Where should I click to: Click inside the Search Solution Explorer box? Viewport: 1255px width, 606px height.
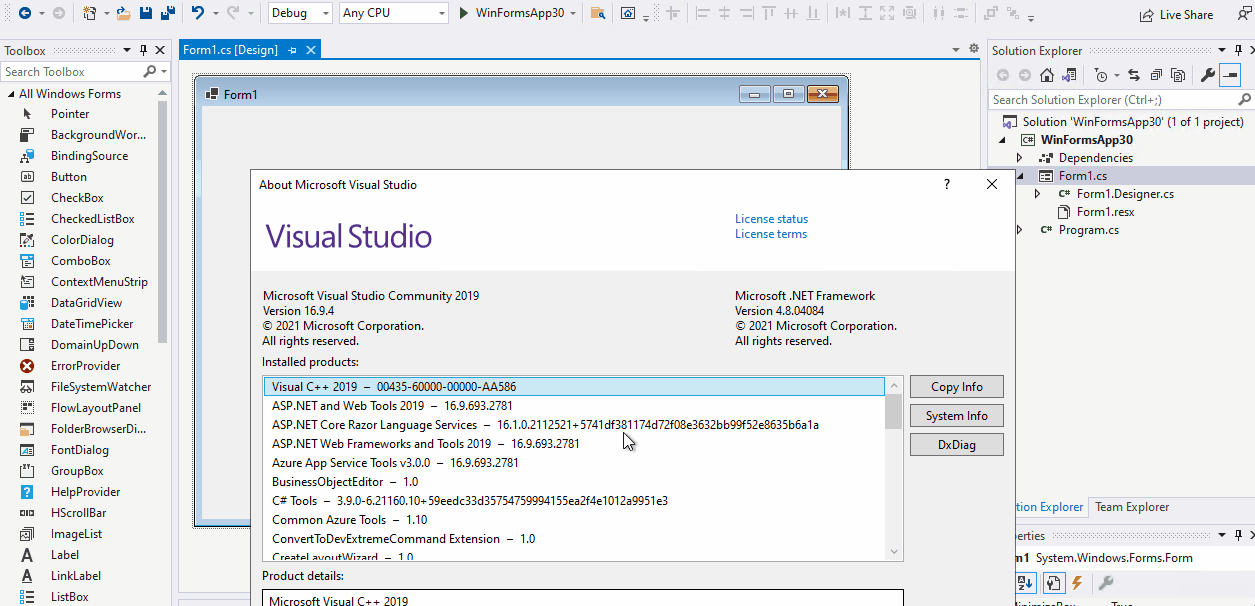(1100, 99)
